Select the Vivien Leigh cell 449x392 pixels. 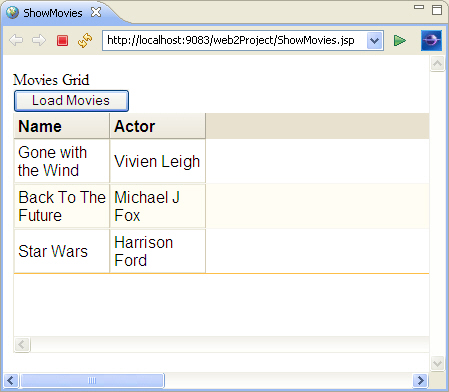158,161
